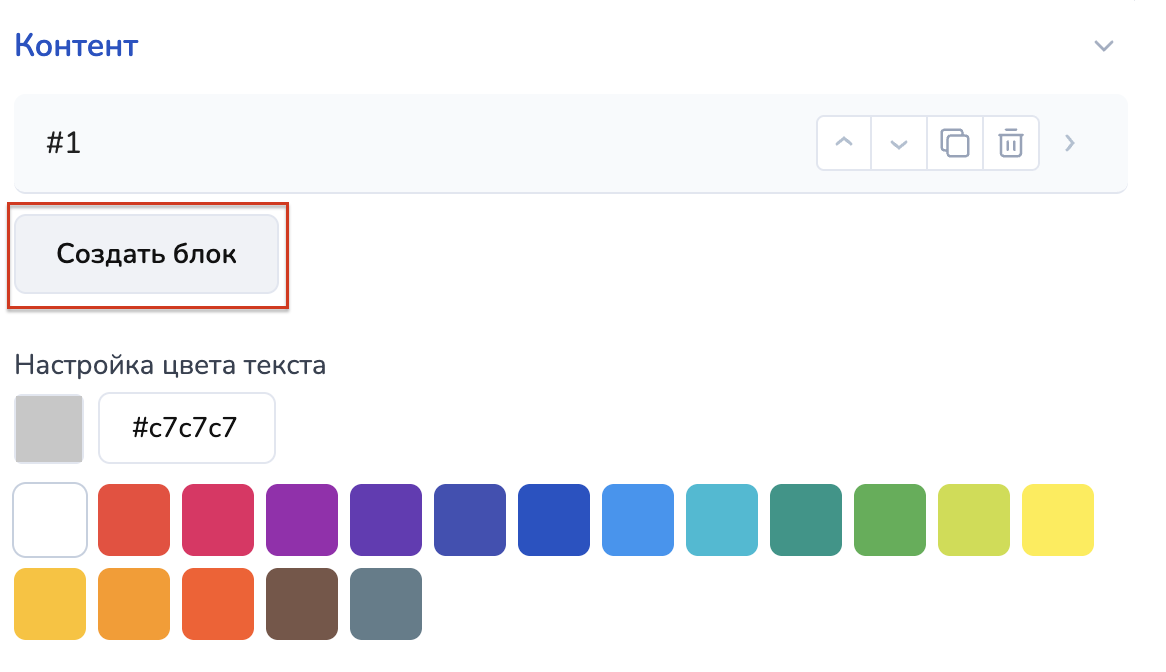Choose the blue-gray color swatch
The width and height of the screenshot is (1166, 672).
tap(386, 604)
